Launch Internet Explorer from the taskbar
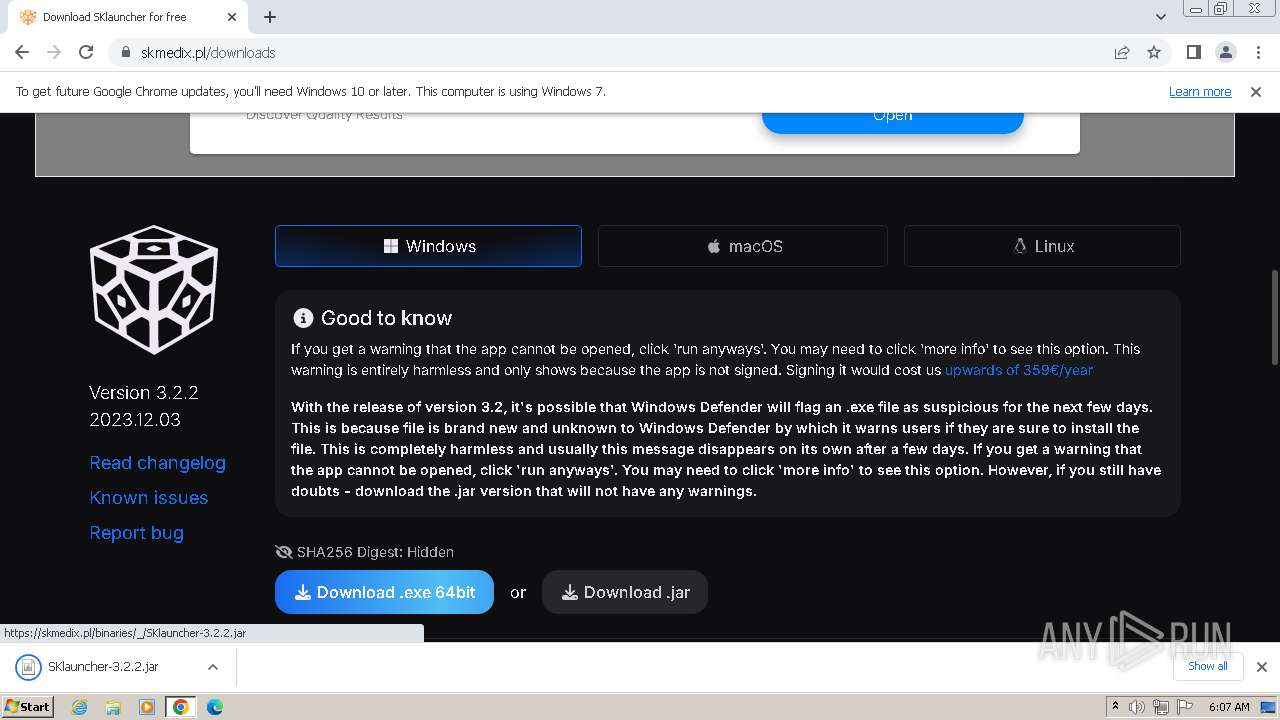1280x720 pixels. [x=80, y=707]
